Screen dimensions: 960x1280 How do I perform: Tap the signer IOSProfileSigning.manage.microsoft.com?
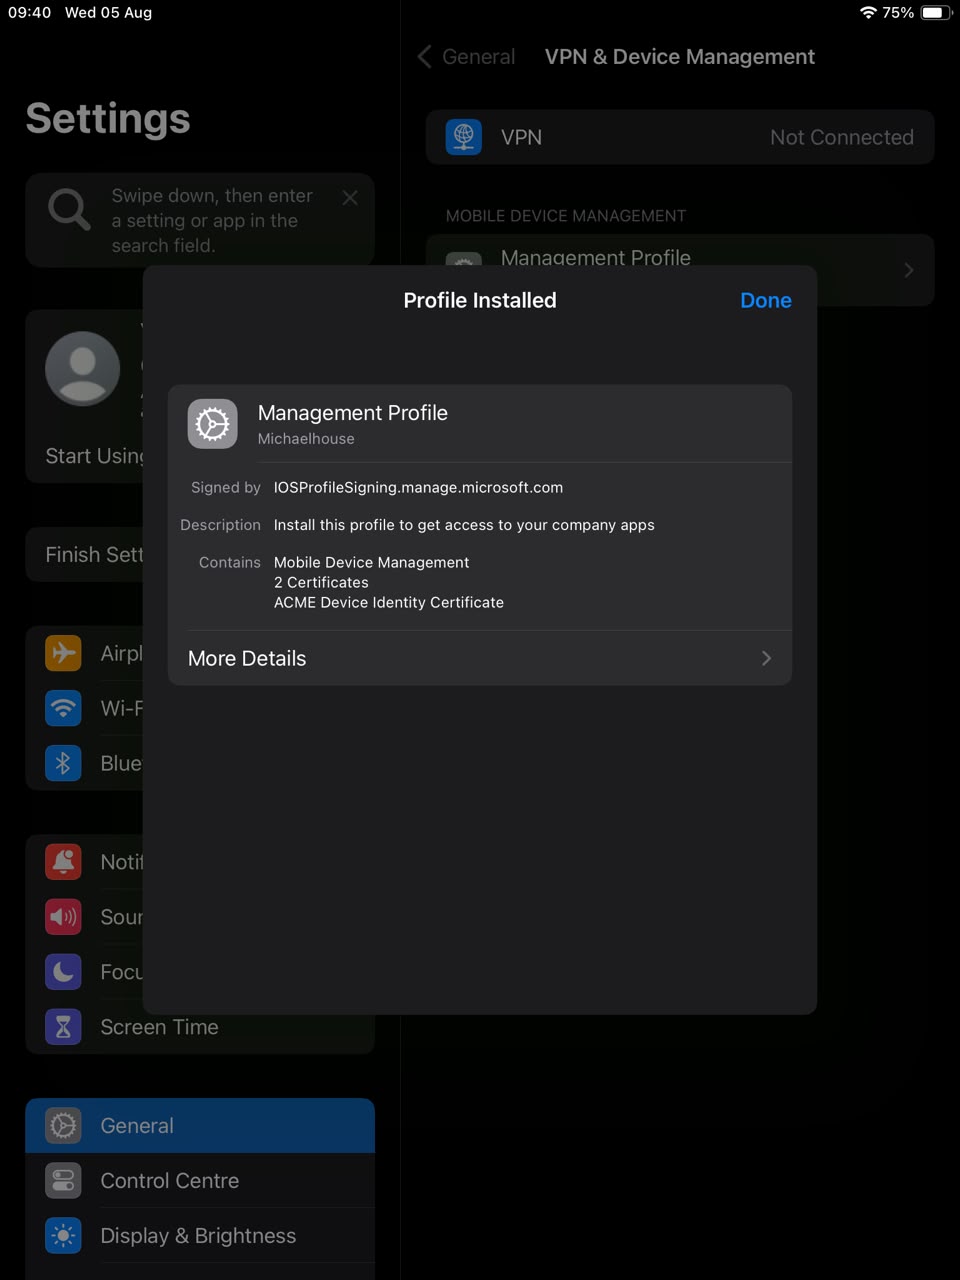[418, 487]
